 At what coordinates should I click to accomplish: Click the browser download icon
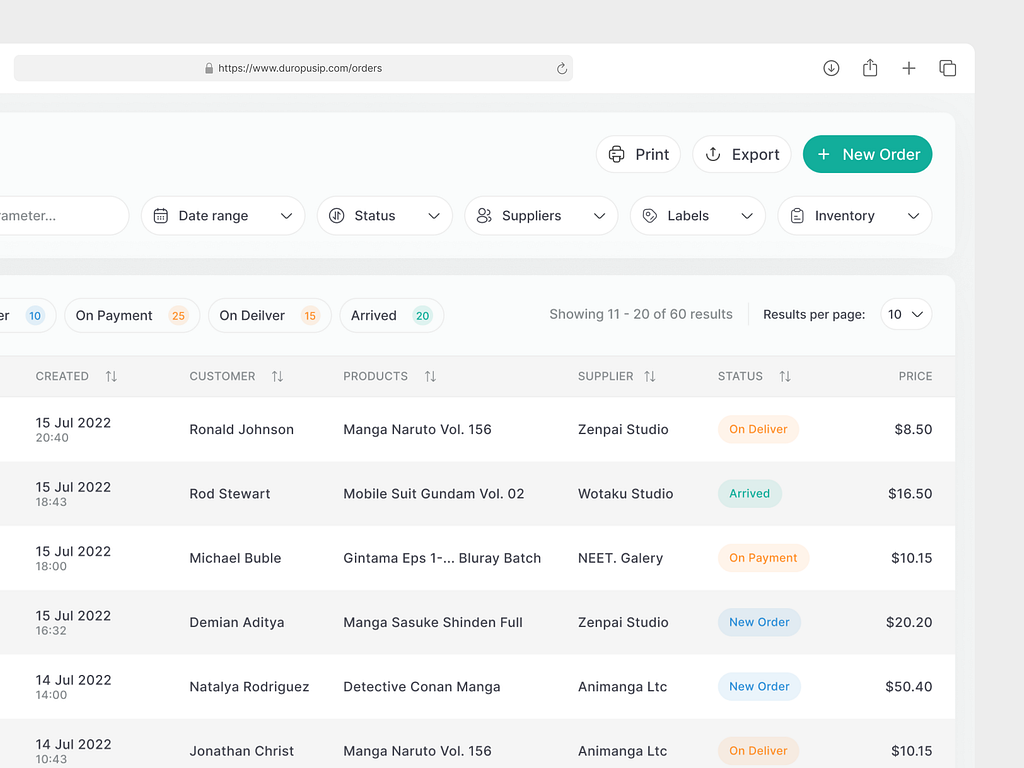click(831, 68)
